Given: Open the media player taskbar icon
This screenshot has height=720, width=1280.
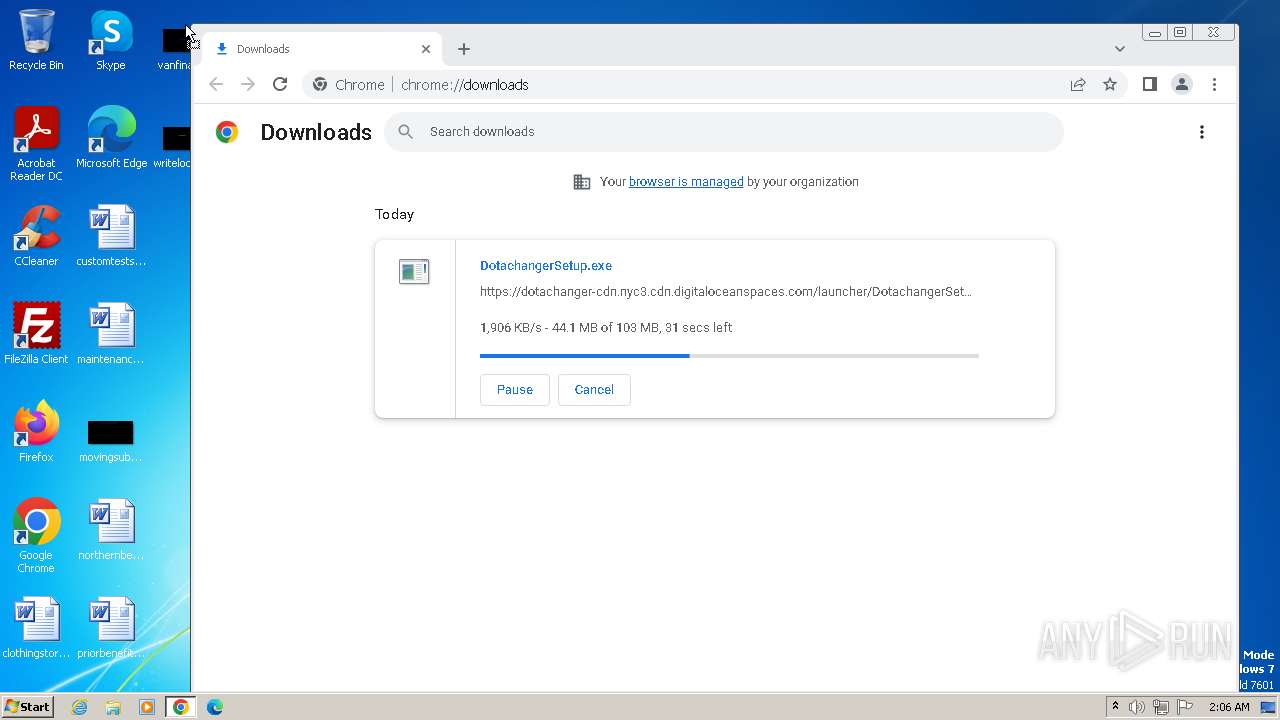Looking at the screenshot, I should (147, 707).
